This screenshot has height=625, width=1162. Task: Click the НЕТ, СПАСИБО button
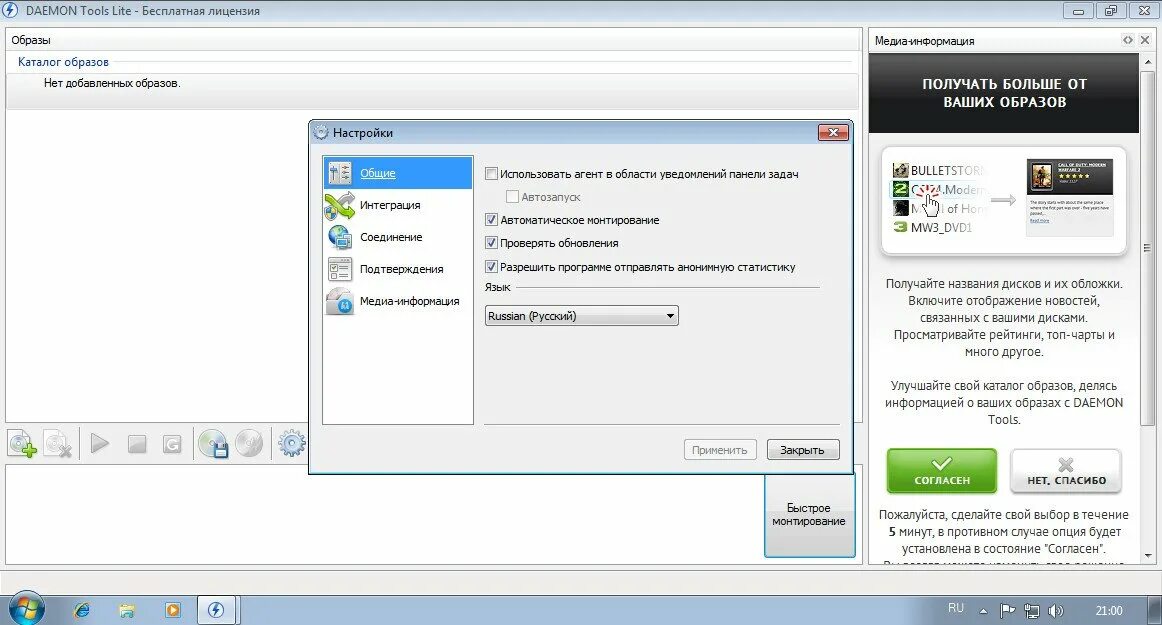pyautogui.click(x=1066, y=471)
